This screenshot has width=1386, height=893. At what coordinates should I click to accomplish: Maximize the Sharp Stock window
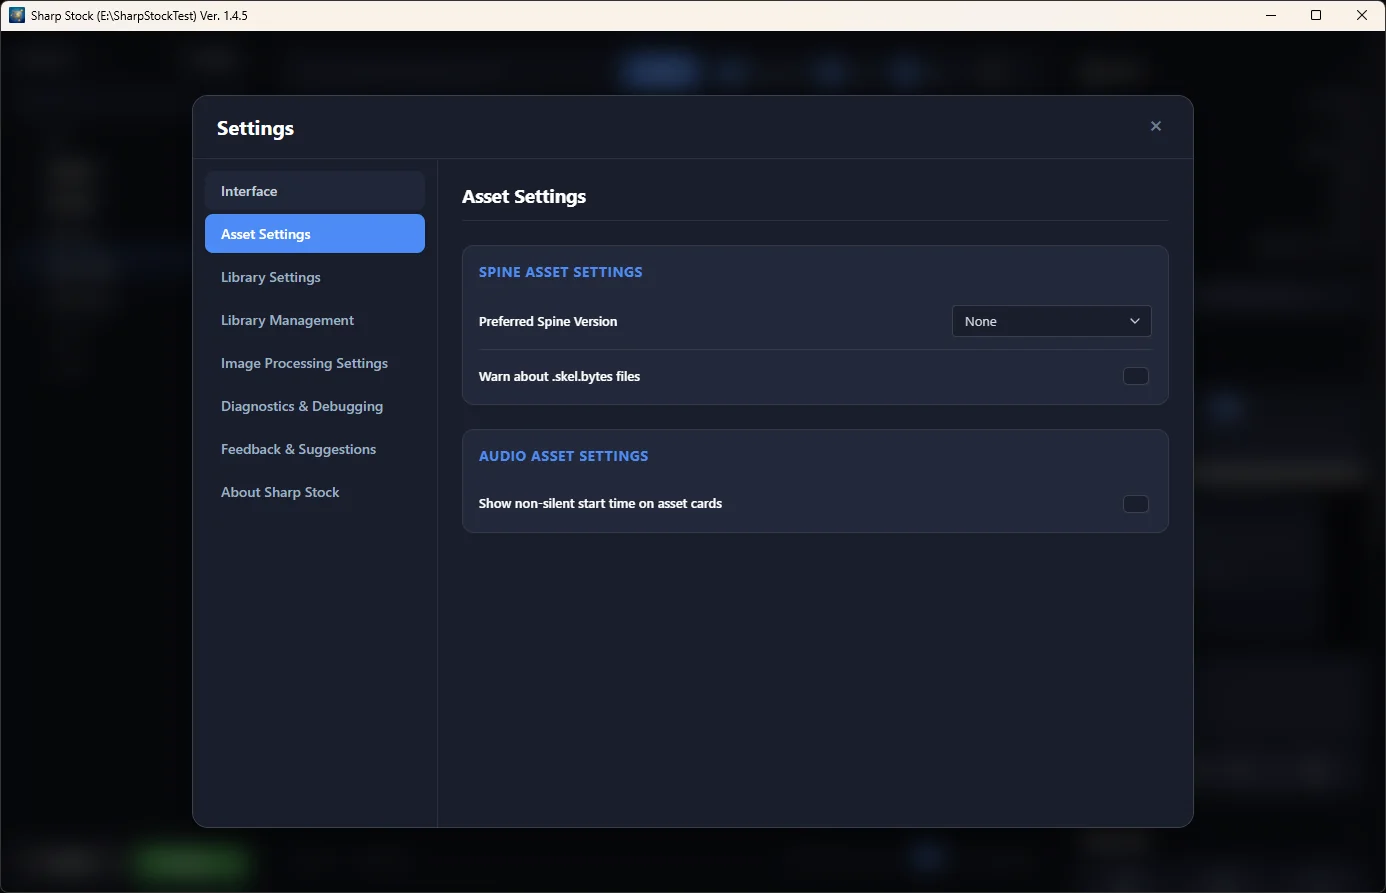pos(1316,15)
